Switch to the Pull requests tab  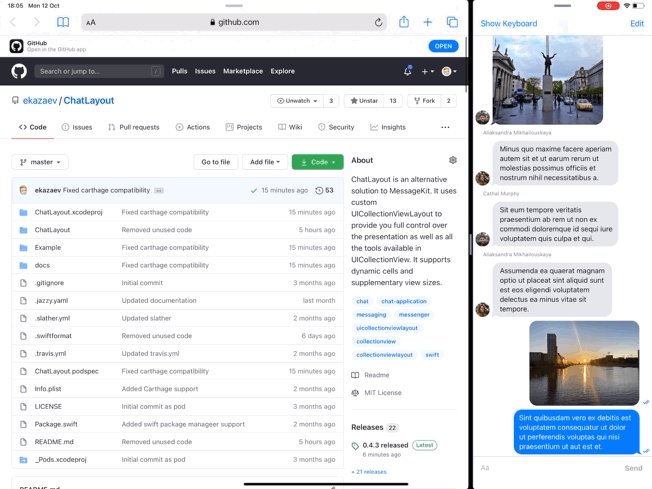133,127
